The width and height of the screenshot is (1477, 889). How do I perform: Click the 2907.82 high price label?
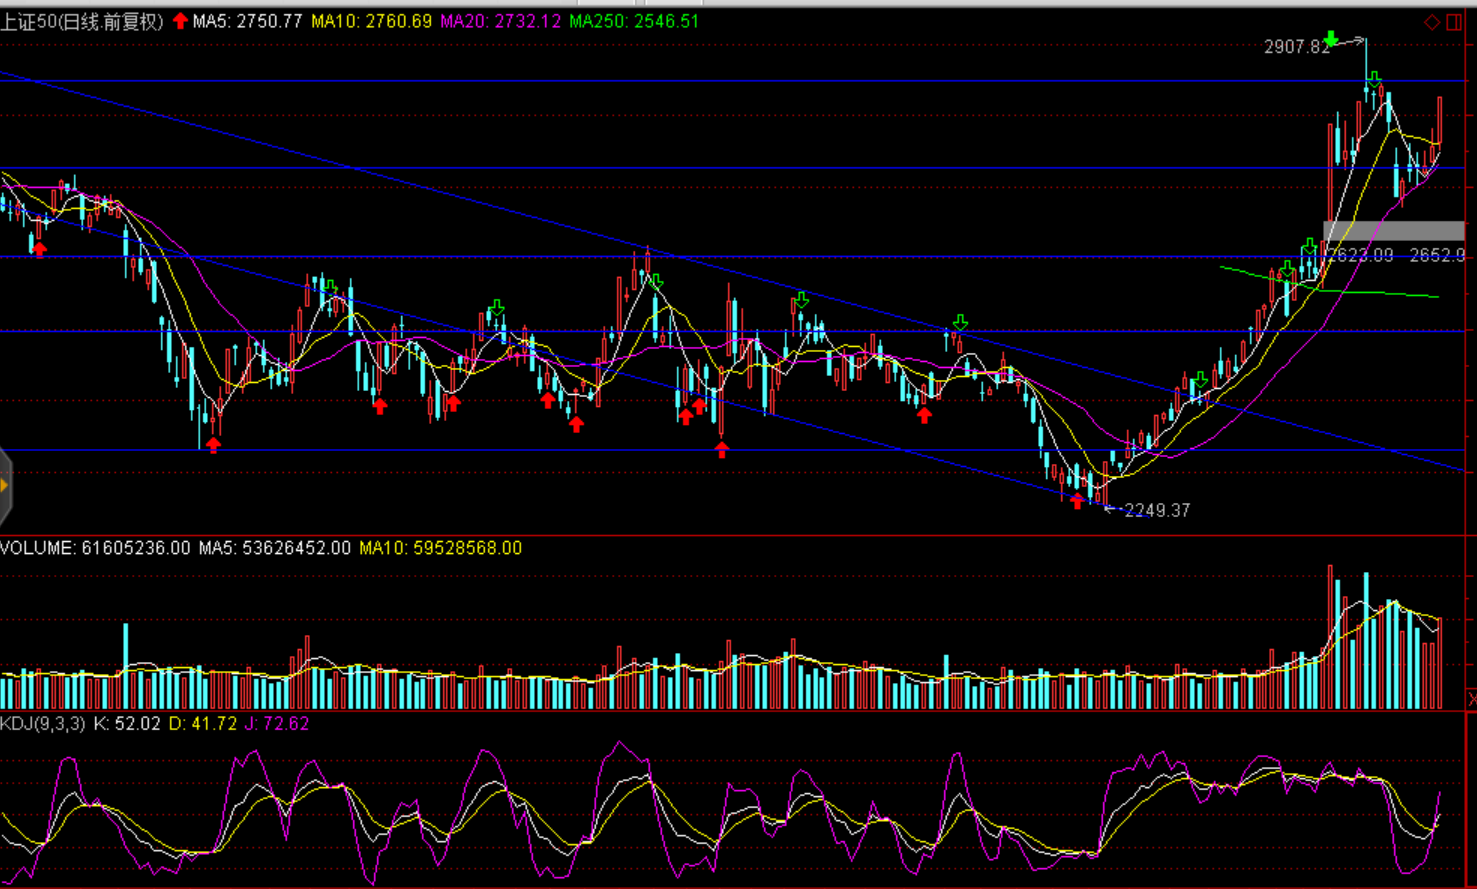[1296, 47]
